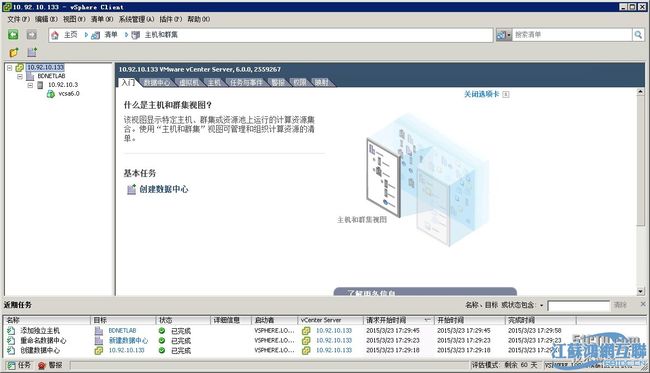Image resolution: width=650 pixels, height=373 pixels.
Task: Open the 清单 menu in menu bar
Action: pos(102,19)
